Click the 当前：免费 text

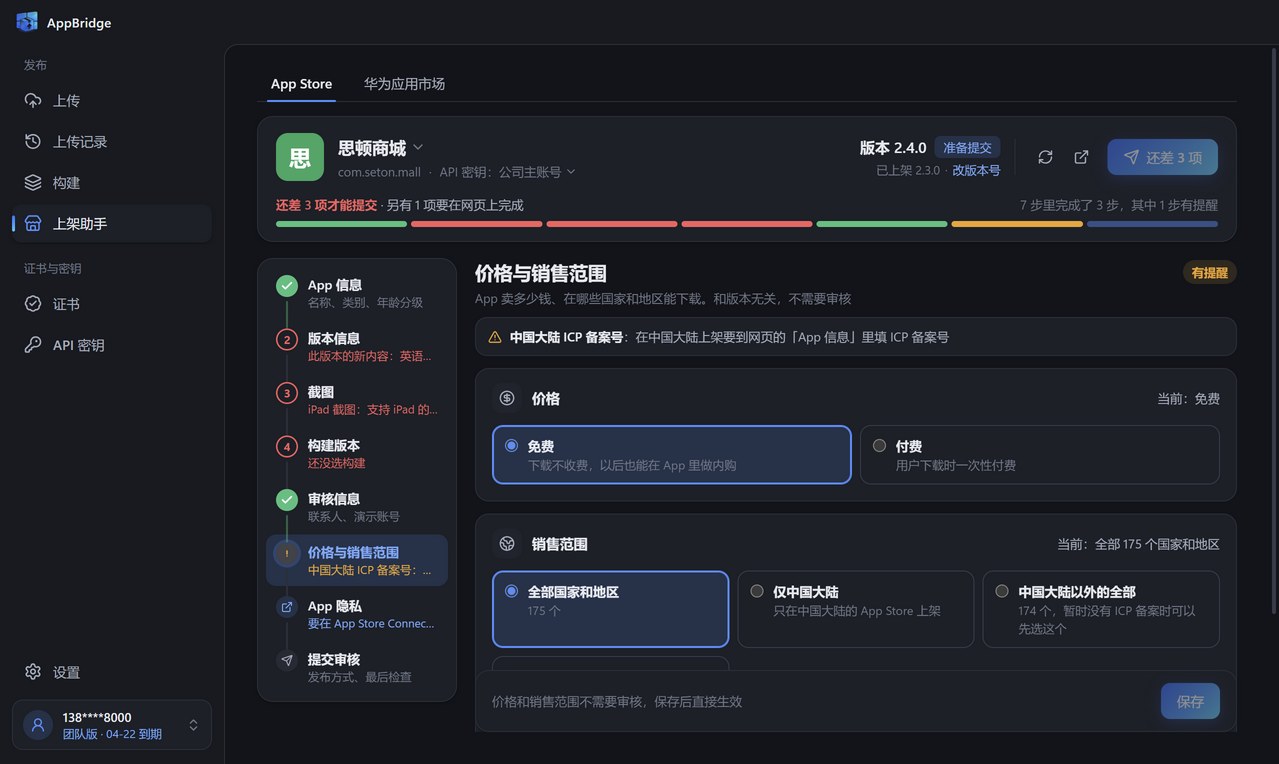click(x=1188, y=399)
